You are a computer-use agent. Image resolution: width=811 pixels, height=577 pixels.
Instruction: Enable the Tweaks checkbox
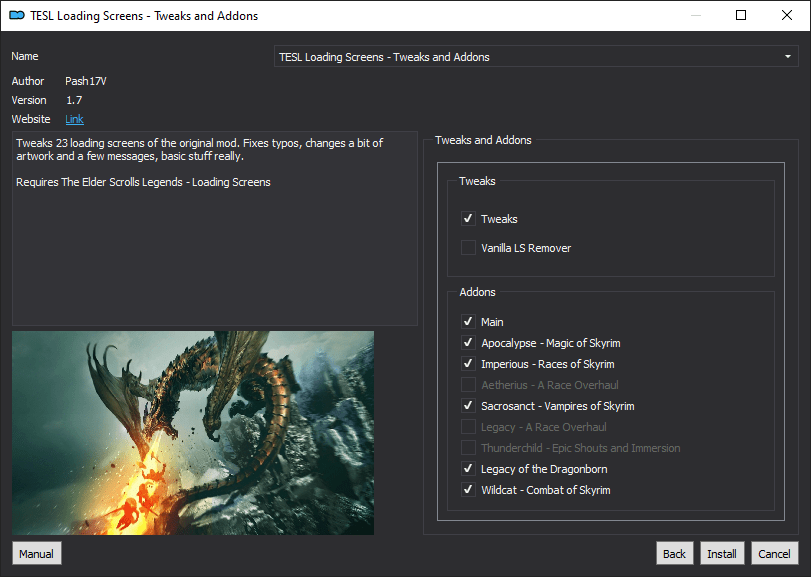[468, 219]
